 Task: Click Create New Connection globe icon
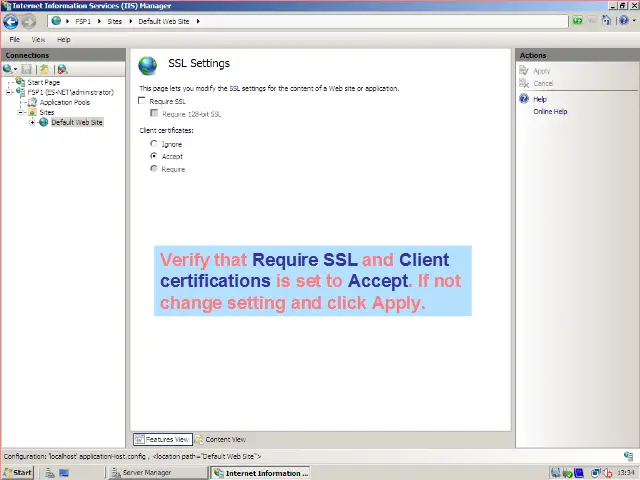pyautogui.click(x=7, y=69)
